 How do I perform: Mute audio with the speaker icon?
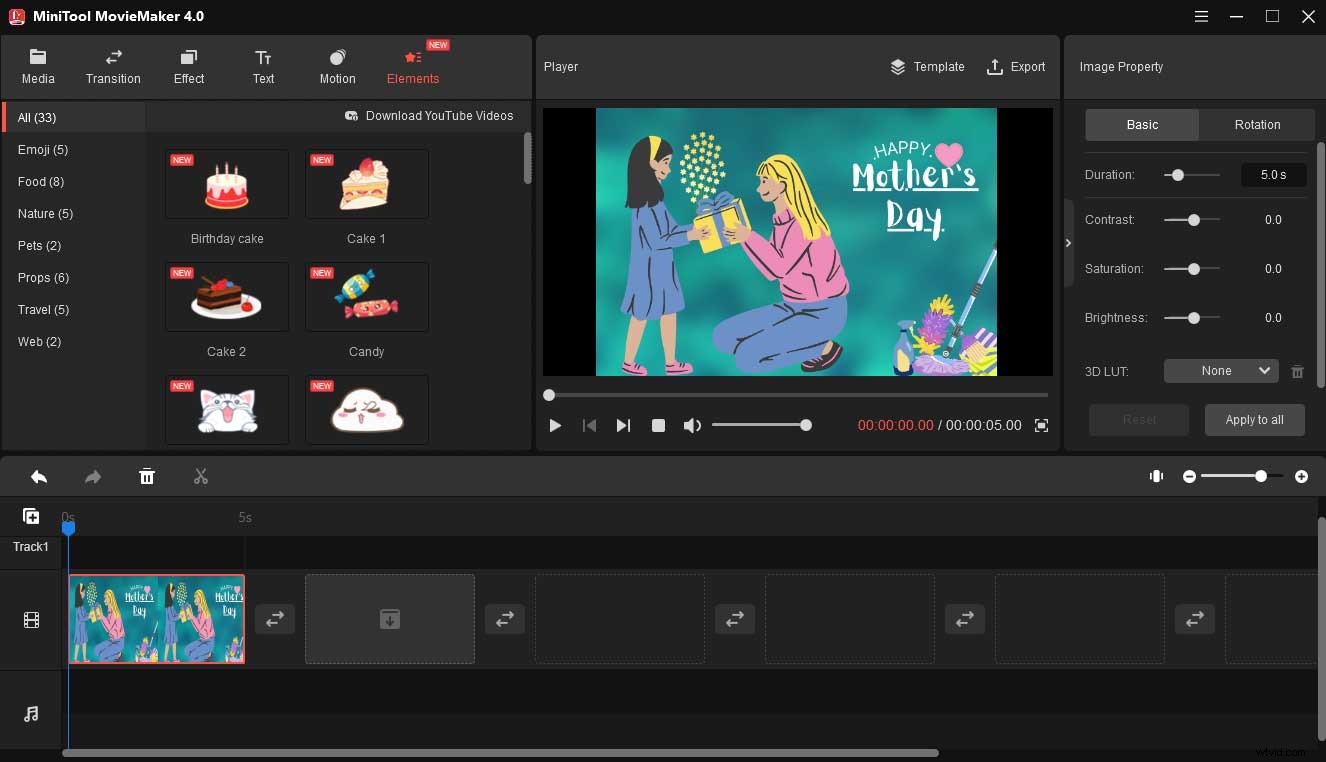[x=692, y=425]
